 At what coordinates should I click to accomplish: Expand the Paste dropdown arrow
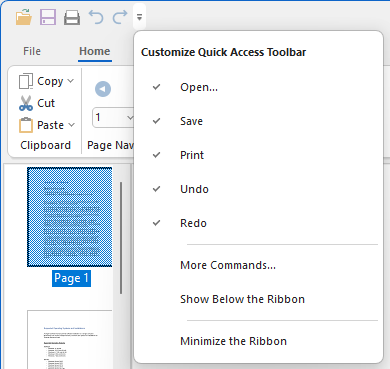tap(71, 125)
